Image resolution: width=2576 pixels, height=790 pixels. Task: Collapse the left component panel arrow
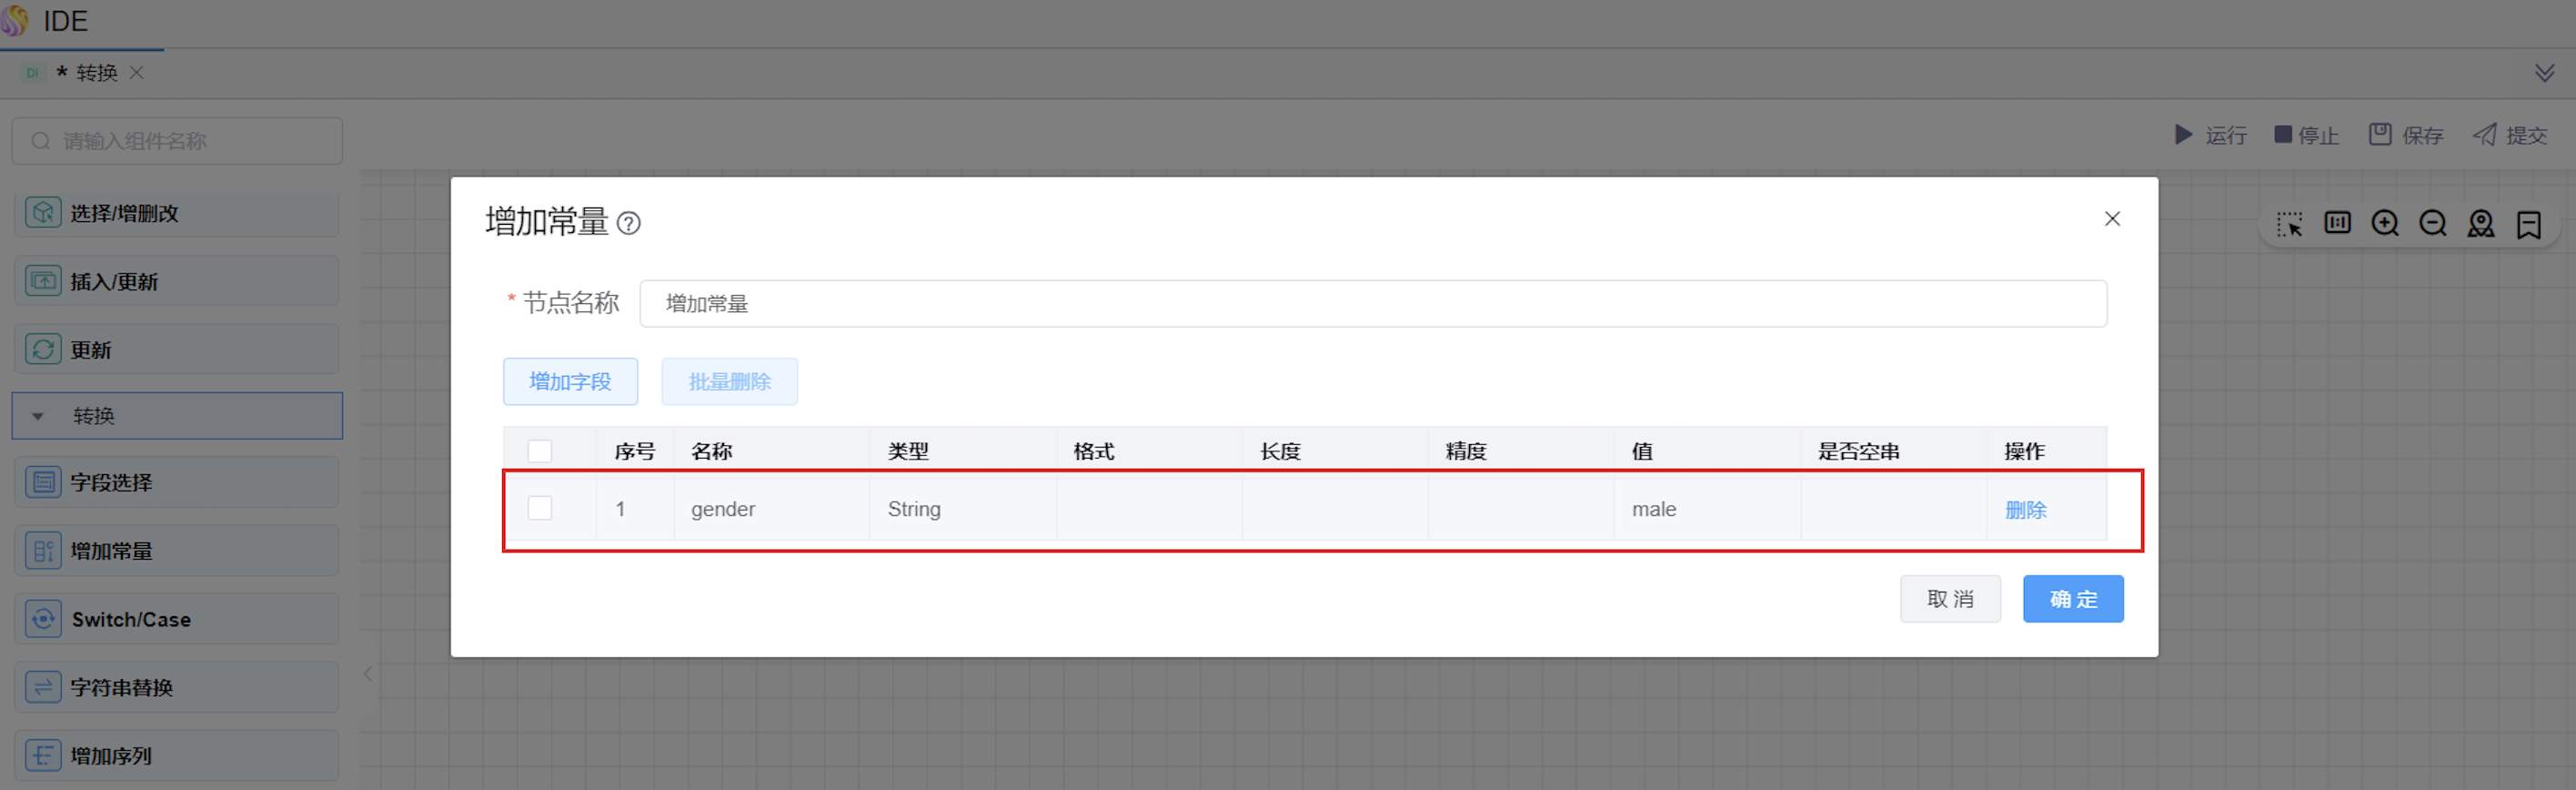tap(368, 674)
